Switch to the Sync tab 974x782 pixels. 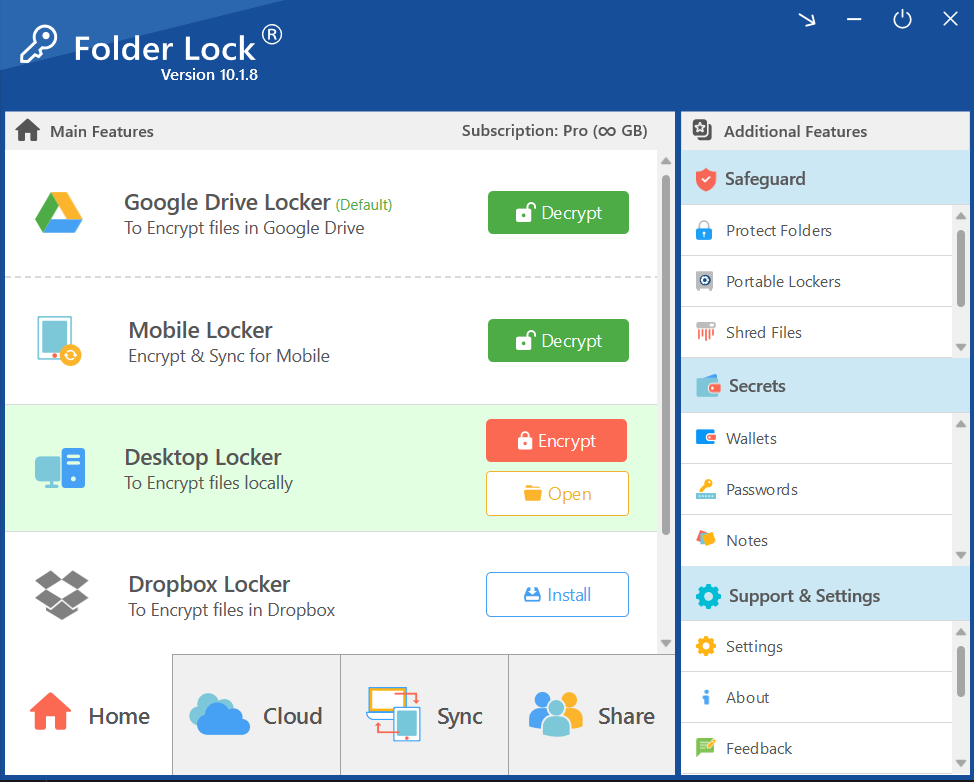coord(424,715)
